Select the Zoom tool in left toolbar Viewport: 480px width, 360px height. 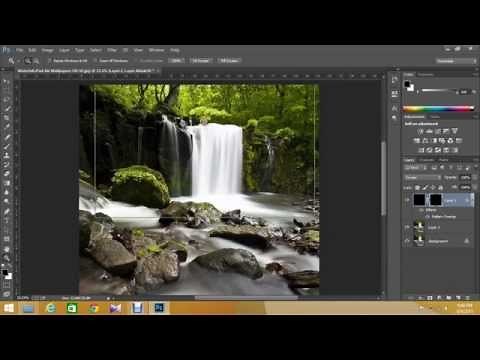[6, 258]
